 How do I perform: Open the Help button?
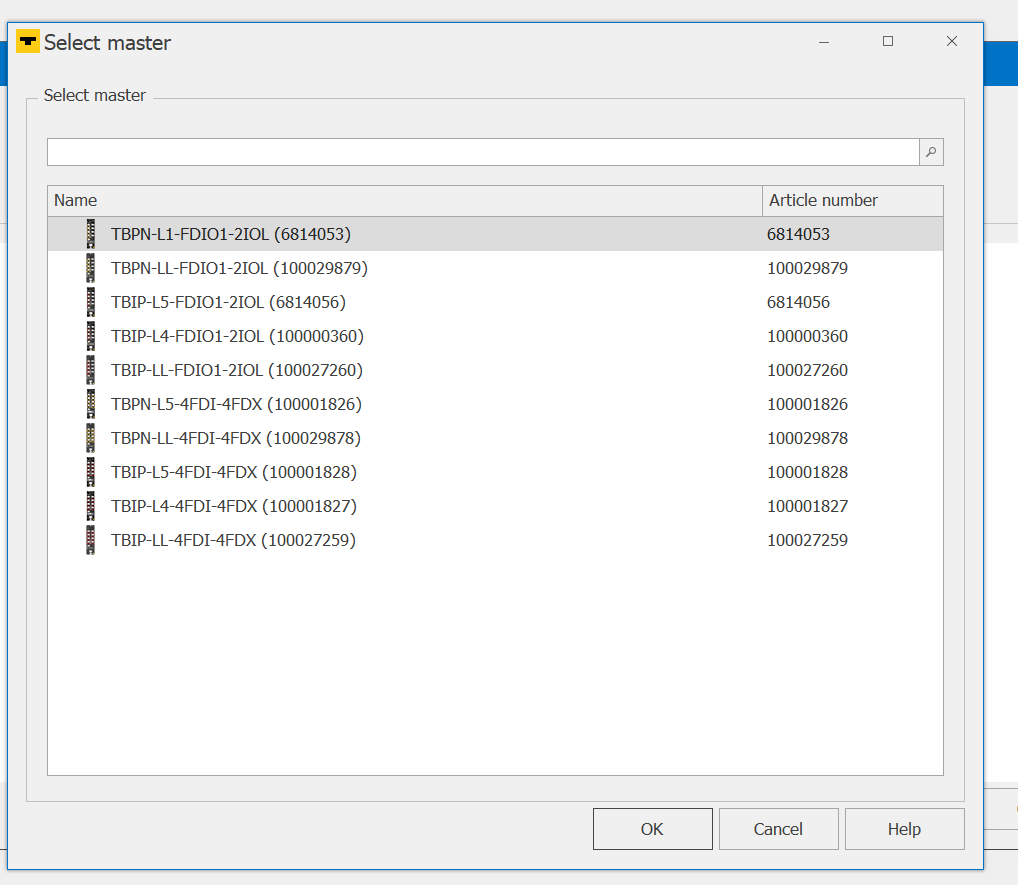904,829
